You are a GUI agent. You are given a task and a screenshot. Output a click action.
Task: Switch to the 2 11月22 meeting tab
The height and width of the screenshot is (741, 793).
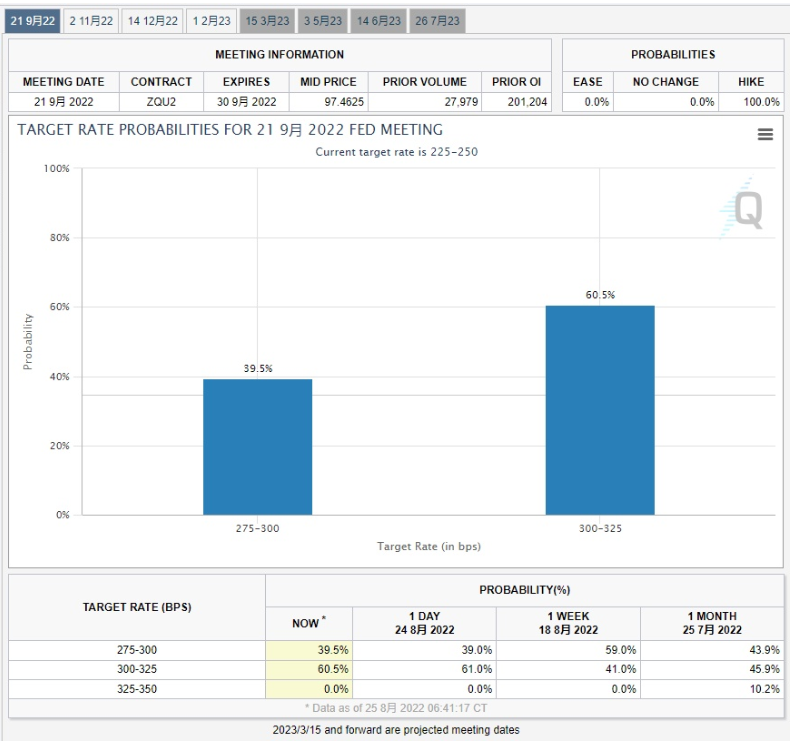click(92, 21)
